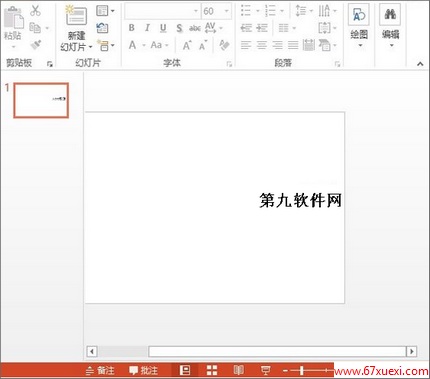Reset the slide layout icon

point(102,28)
